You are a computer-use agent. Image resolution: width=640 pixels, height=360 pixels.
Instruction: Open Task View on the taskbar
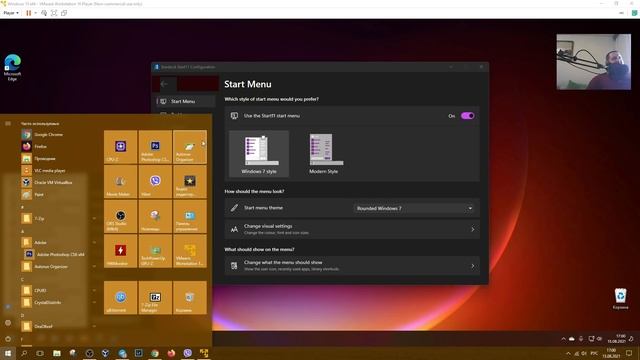(x=40, y=353)
